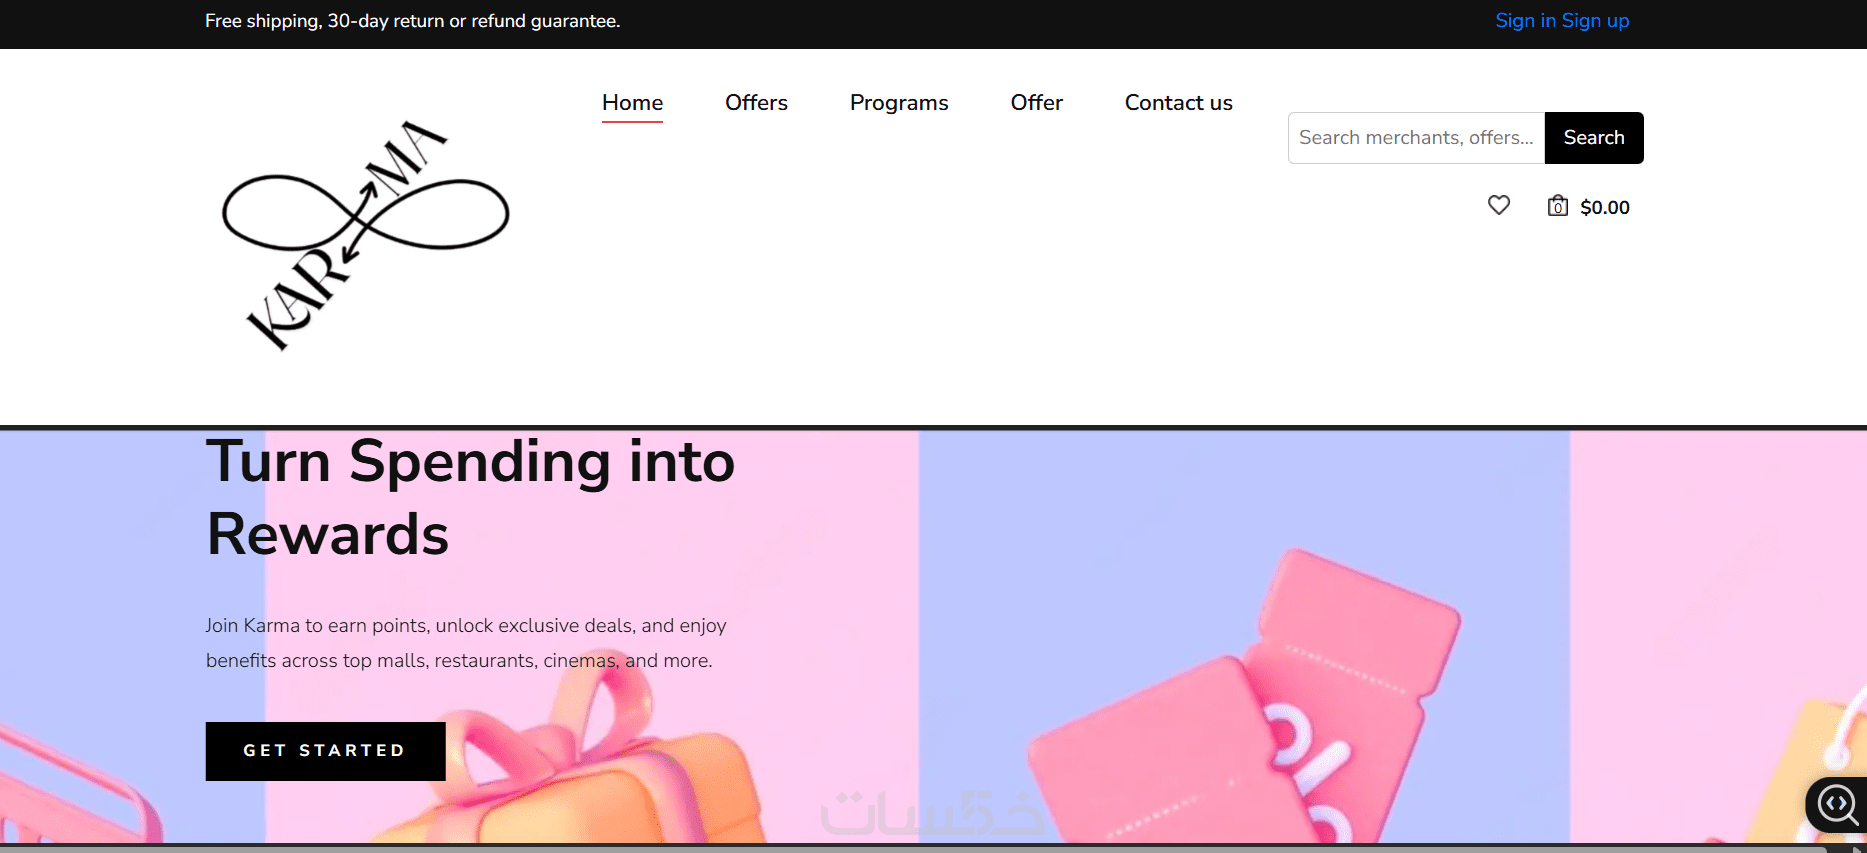The height and width of the screenshot is (853, 1867).
Task: Click the horizontal scrollbar at the bottom
Action: tap(915, 849)
